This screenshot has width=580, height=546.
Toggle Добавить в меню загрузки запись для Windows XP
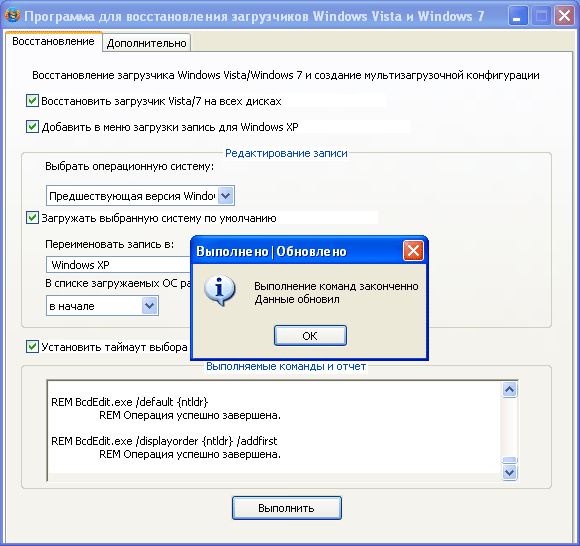pos(32,127)
